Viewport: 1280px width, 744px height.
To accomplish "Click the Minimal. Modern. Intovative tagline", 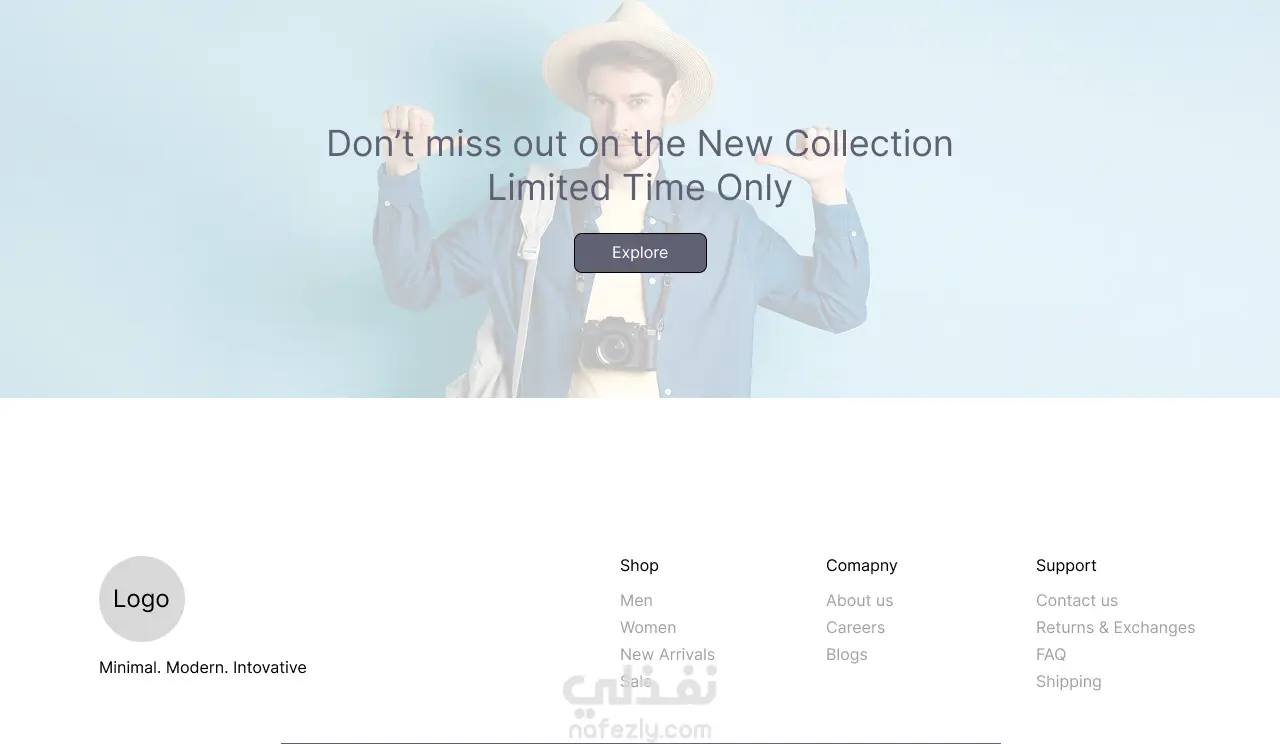I will pyautogui.click(x=203, y=667).
